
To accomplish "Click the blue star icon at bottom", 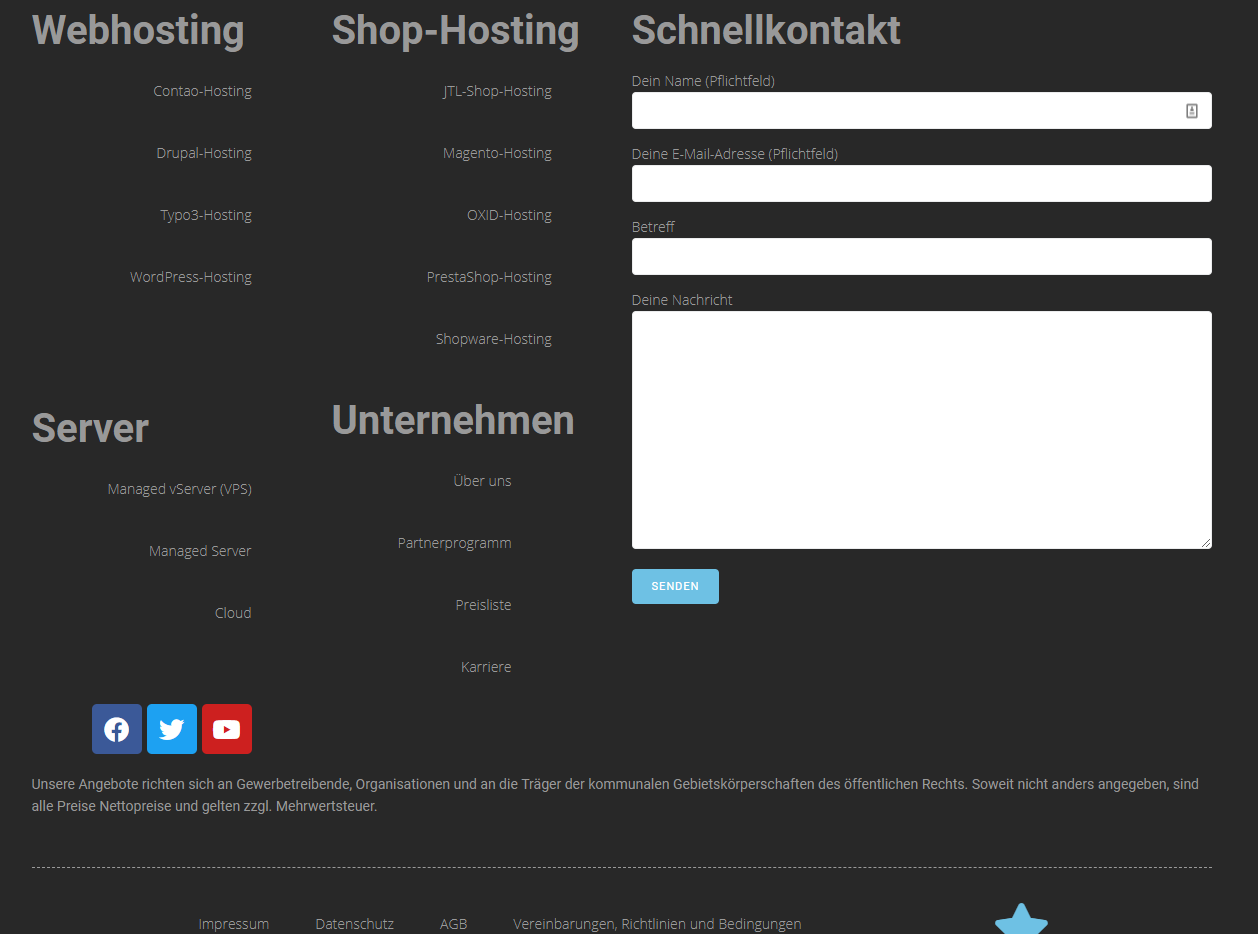I will [x=1021, y=920].
